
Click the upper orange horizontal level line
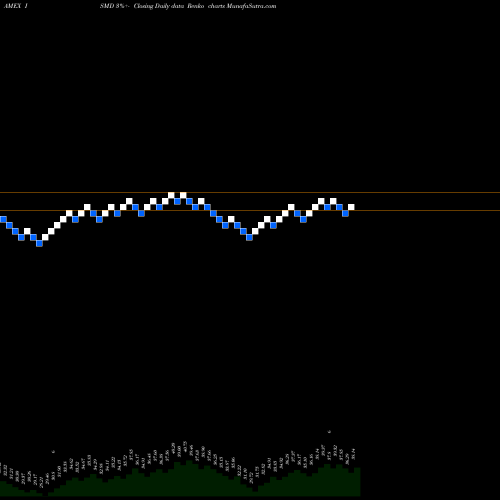[x=250, y=192]
